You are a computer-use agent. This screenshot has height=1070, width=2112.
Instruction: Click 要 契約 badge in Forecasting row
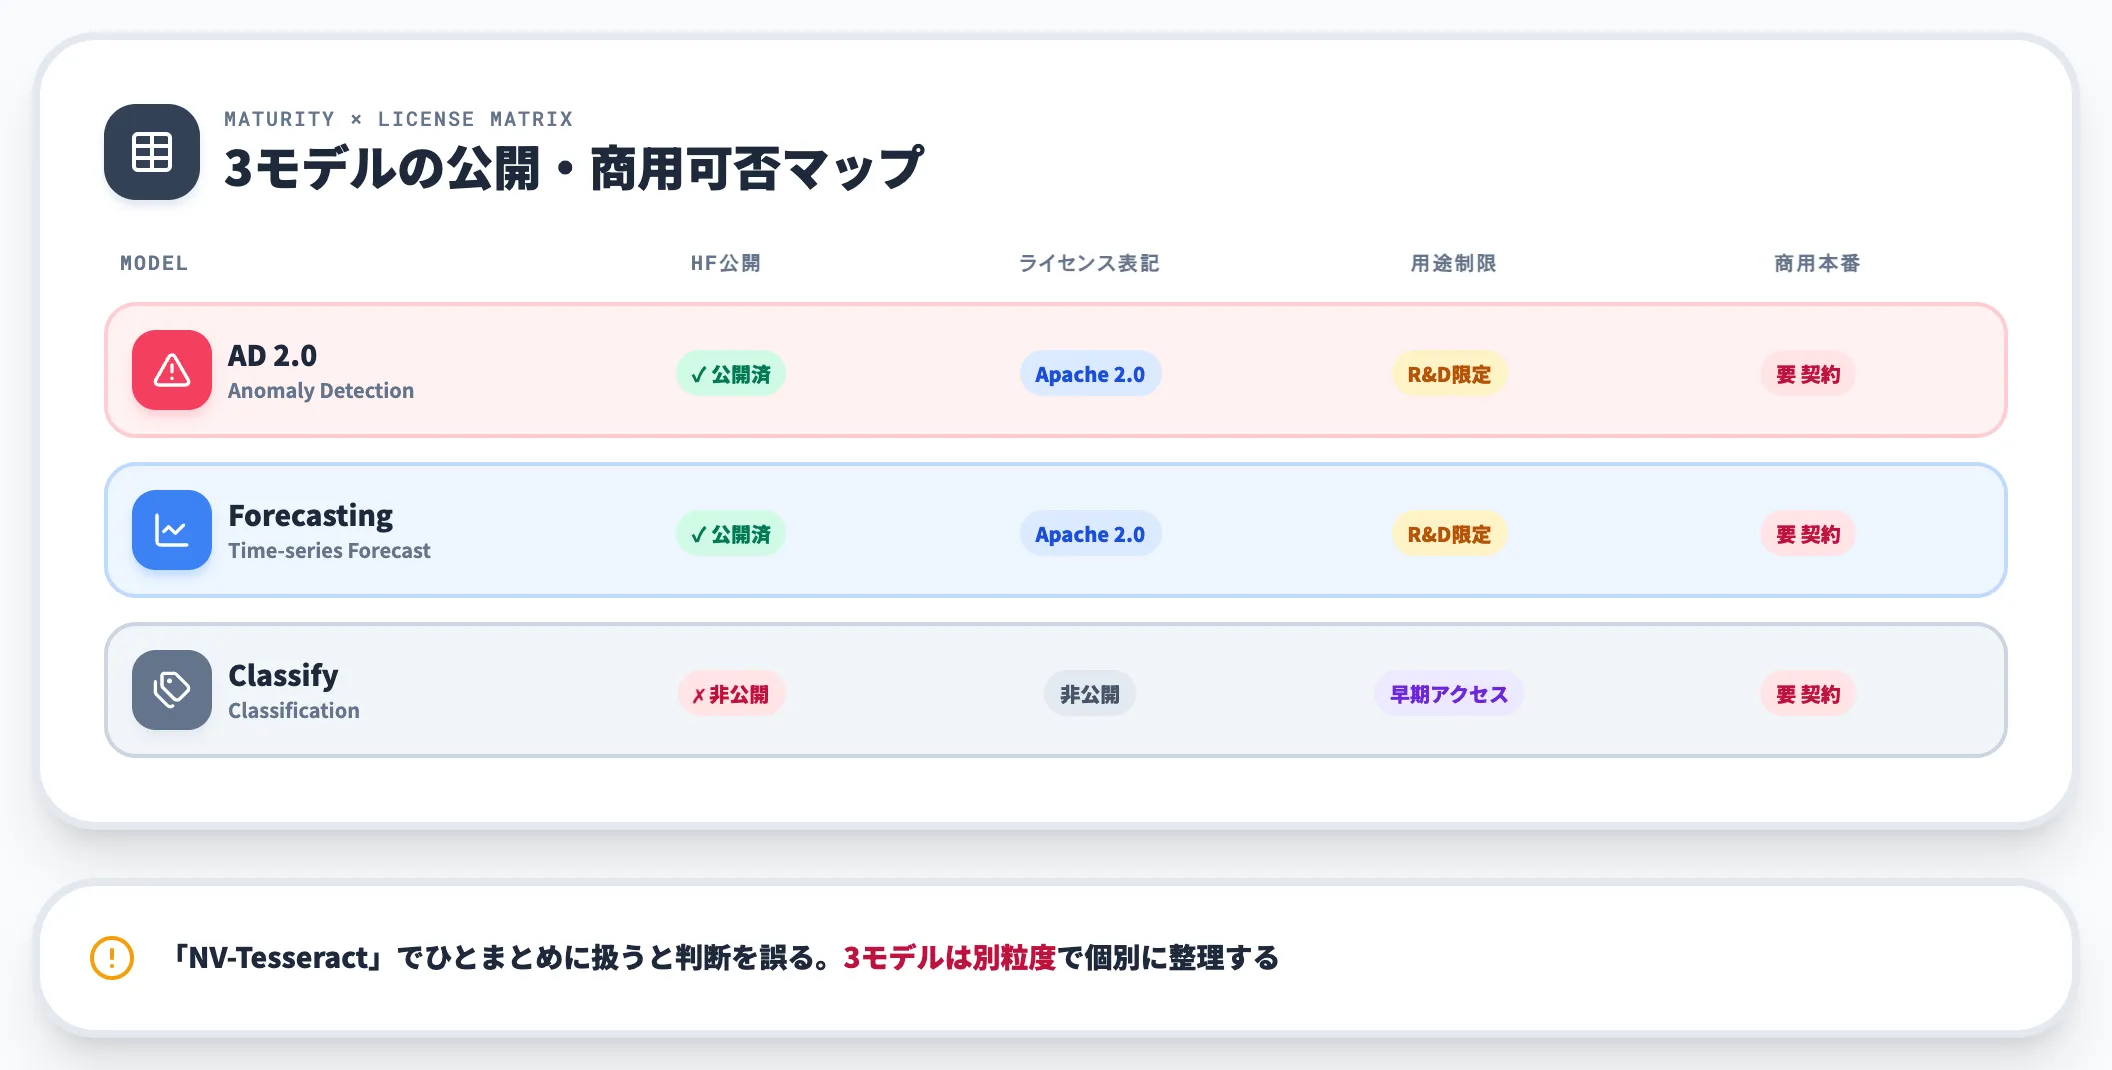click(x=1808, y=534)
